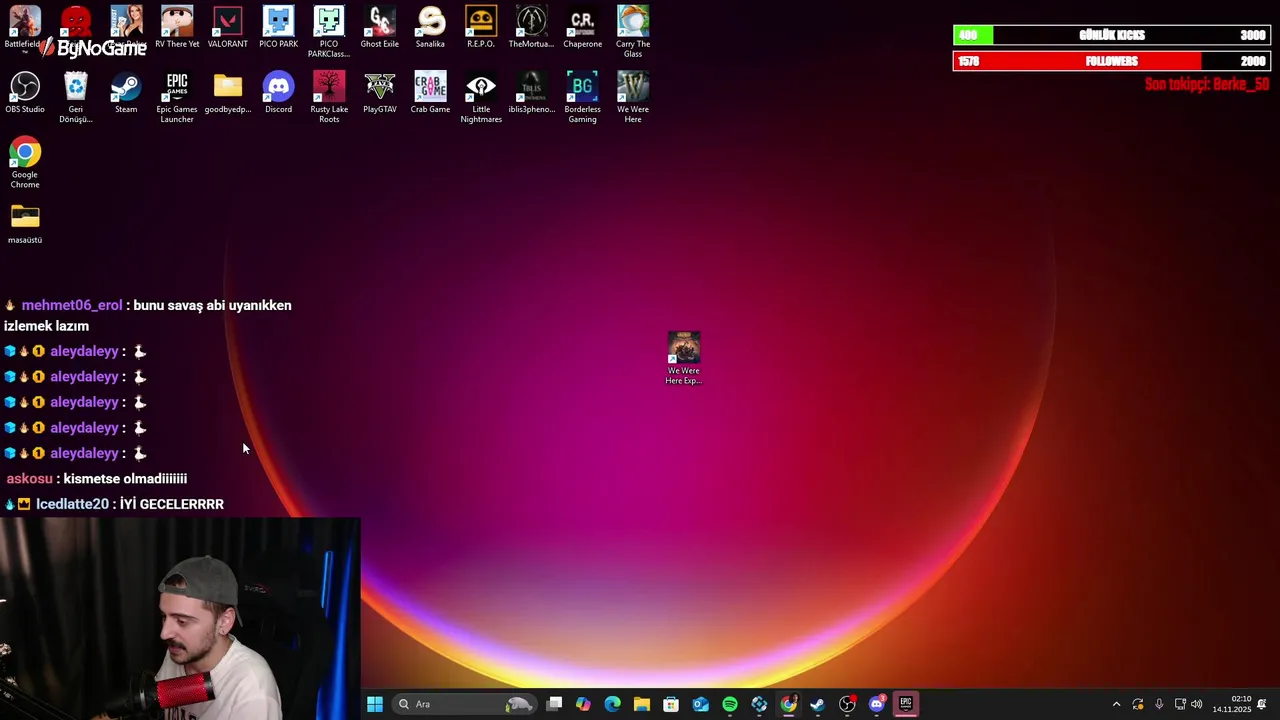1280x720 pixels.
Task: Open Microsoft Store from the taskbar
Action: point(671,704)
